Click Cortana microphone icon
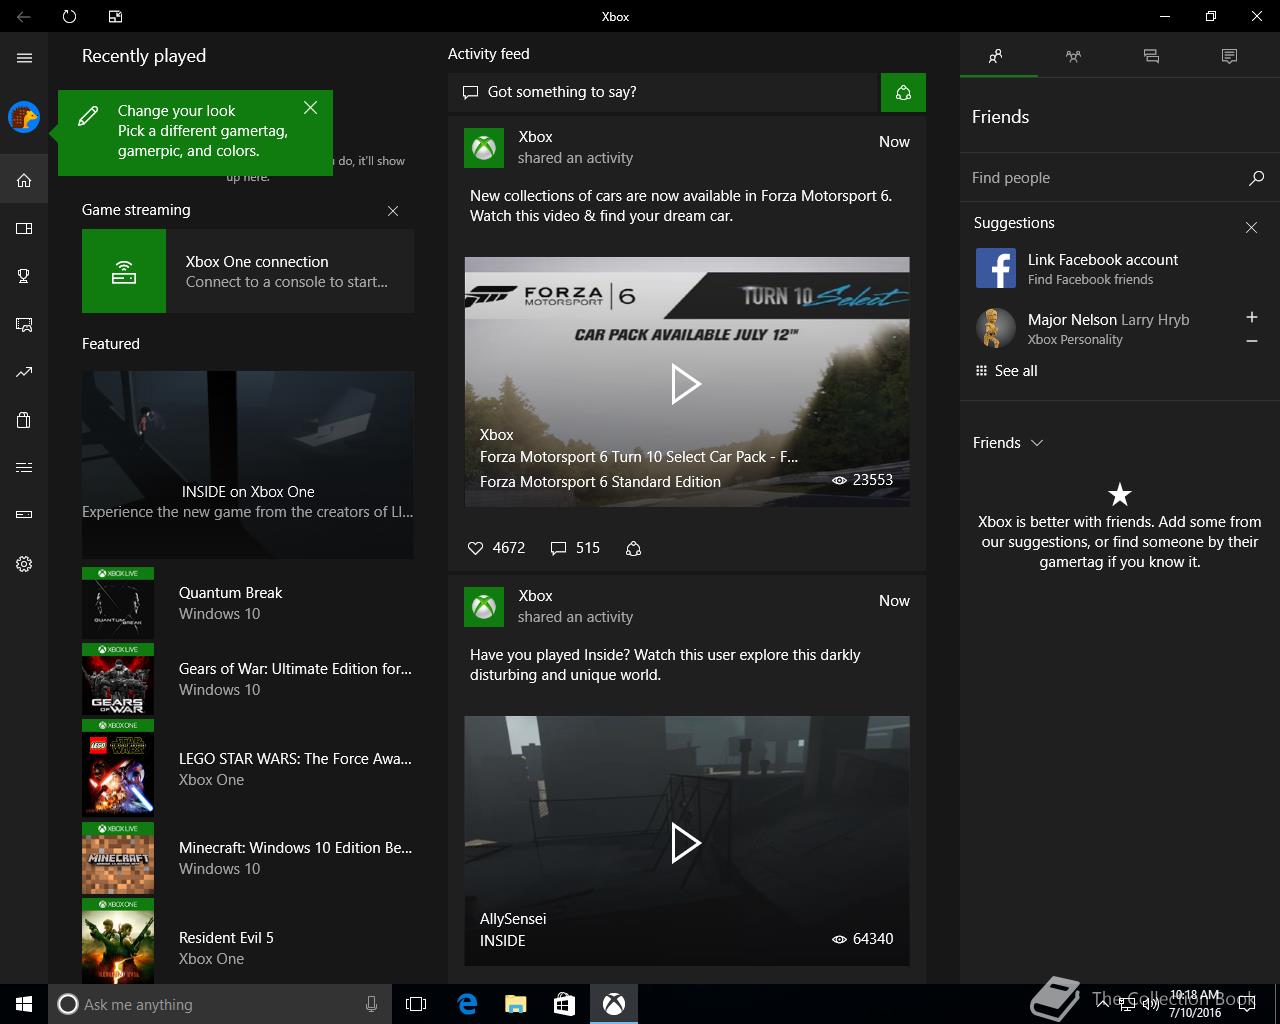The image size is (1280, 1024). point(371,1004)
